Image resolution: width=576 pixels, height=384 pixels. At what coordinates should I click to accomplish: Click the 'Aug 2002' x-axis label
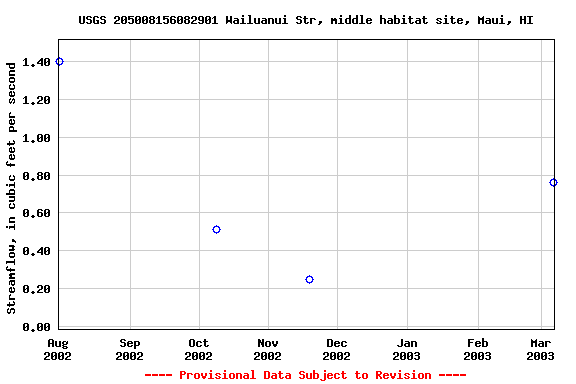coord(58,349)
